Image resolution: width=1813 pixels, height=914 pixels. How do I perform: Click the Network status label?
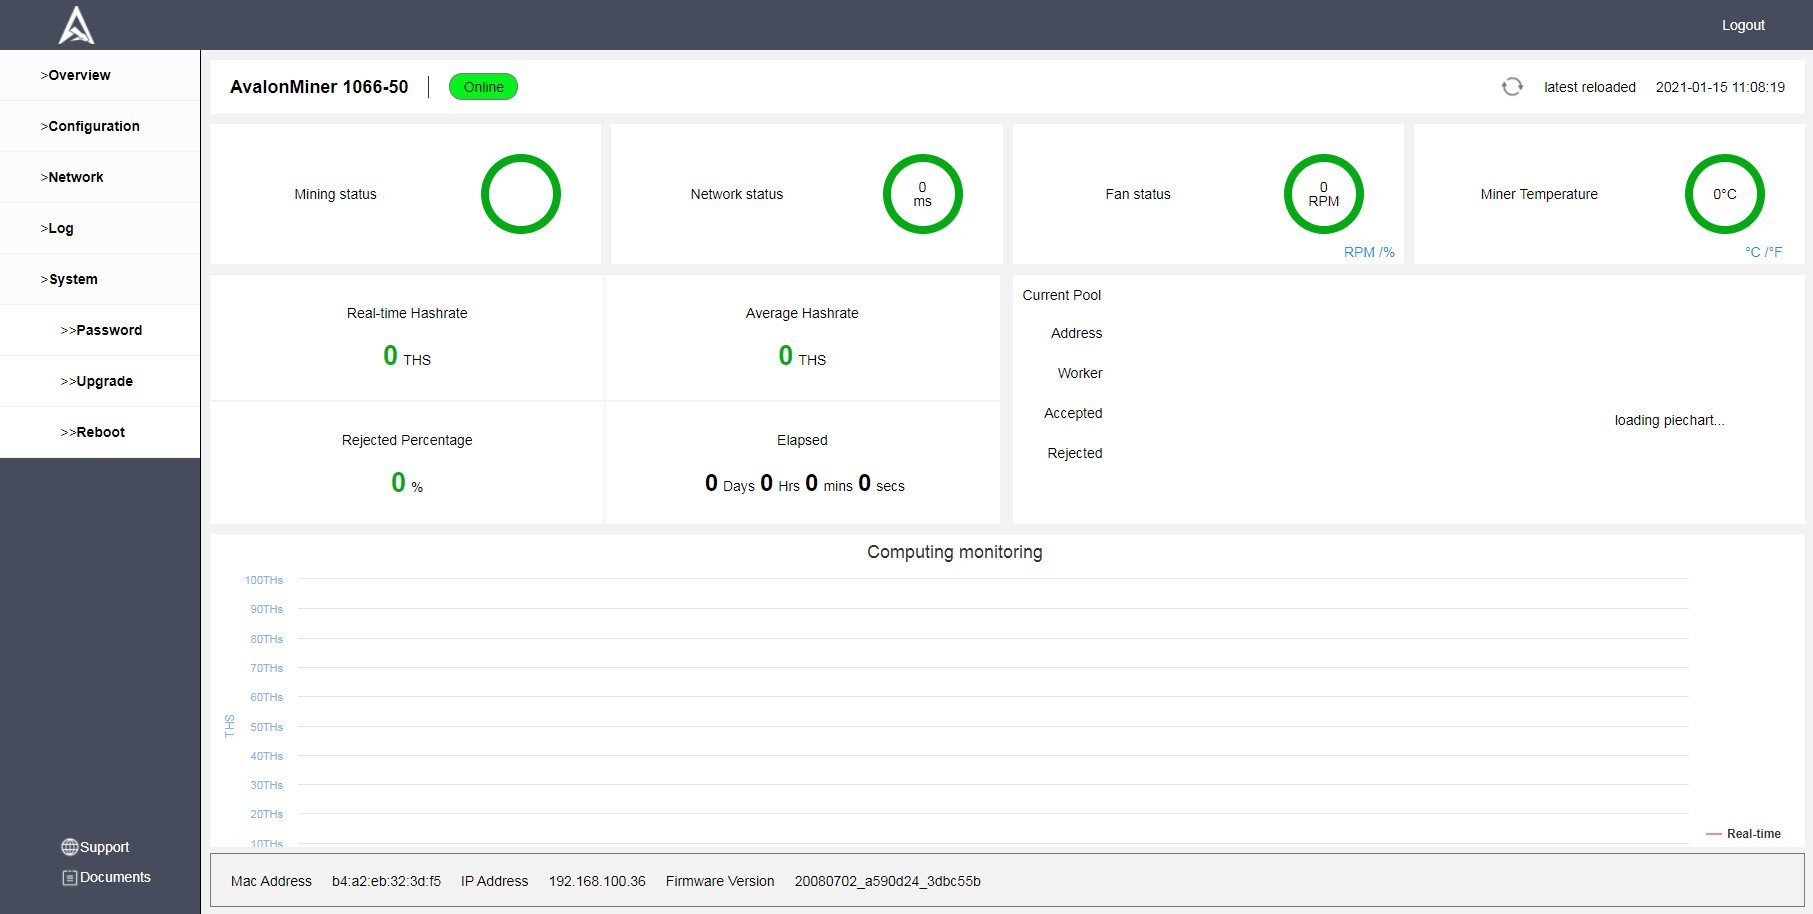click(737, 194)
